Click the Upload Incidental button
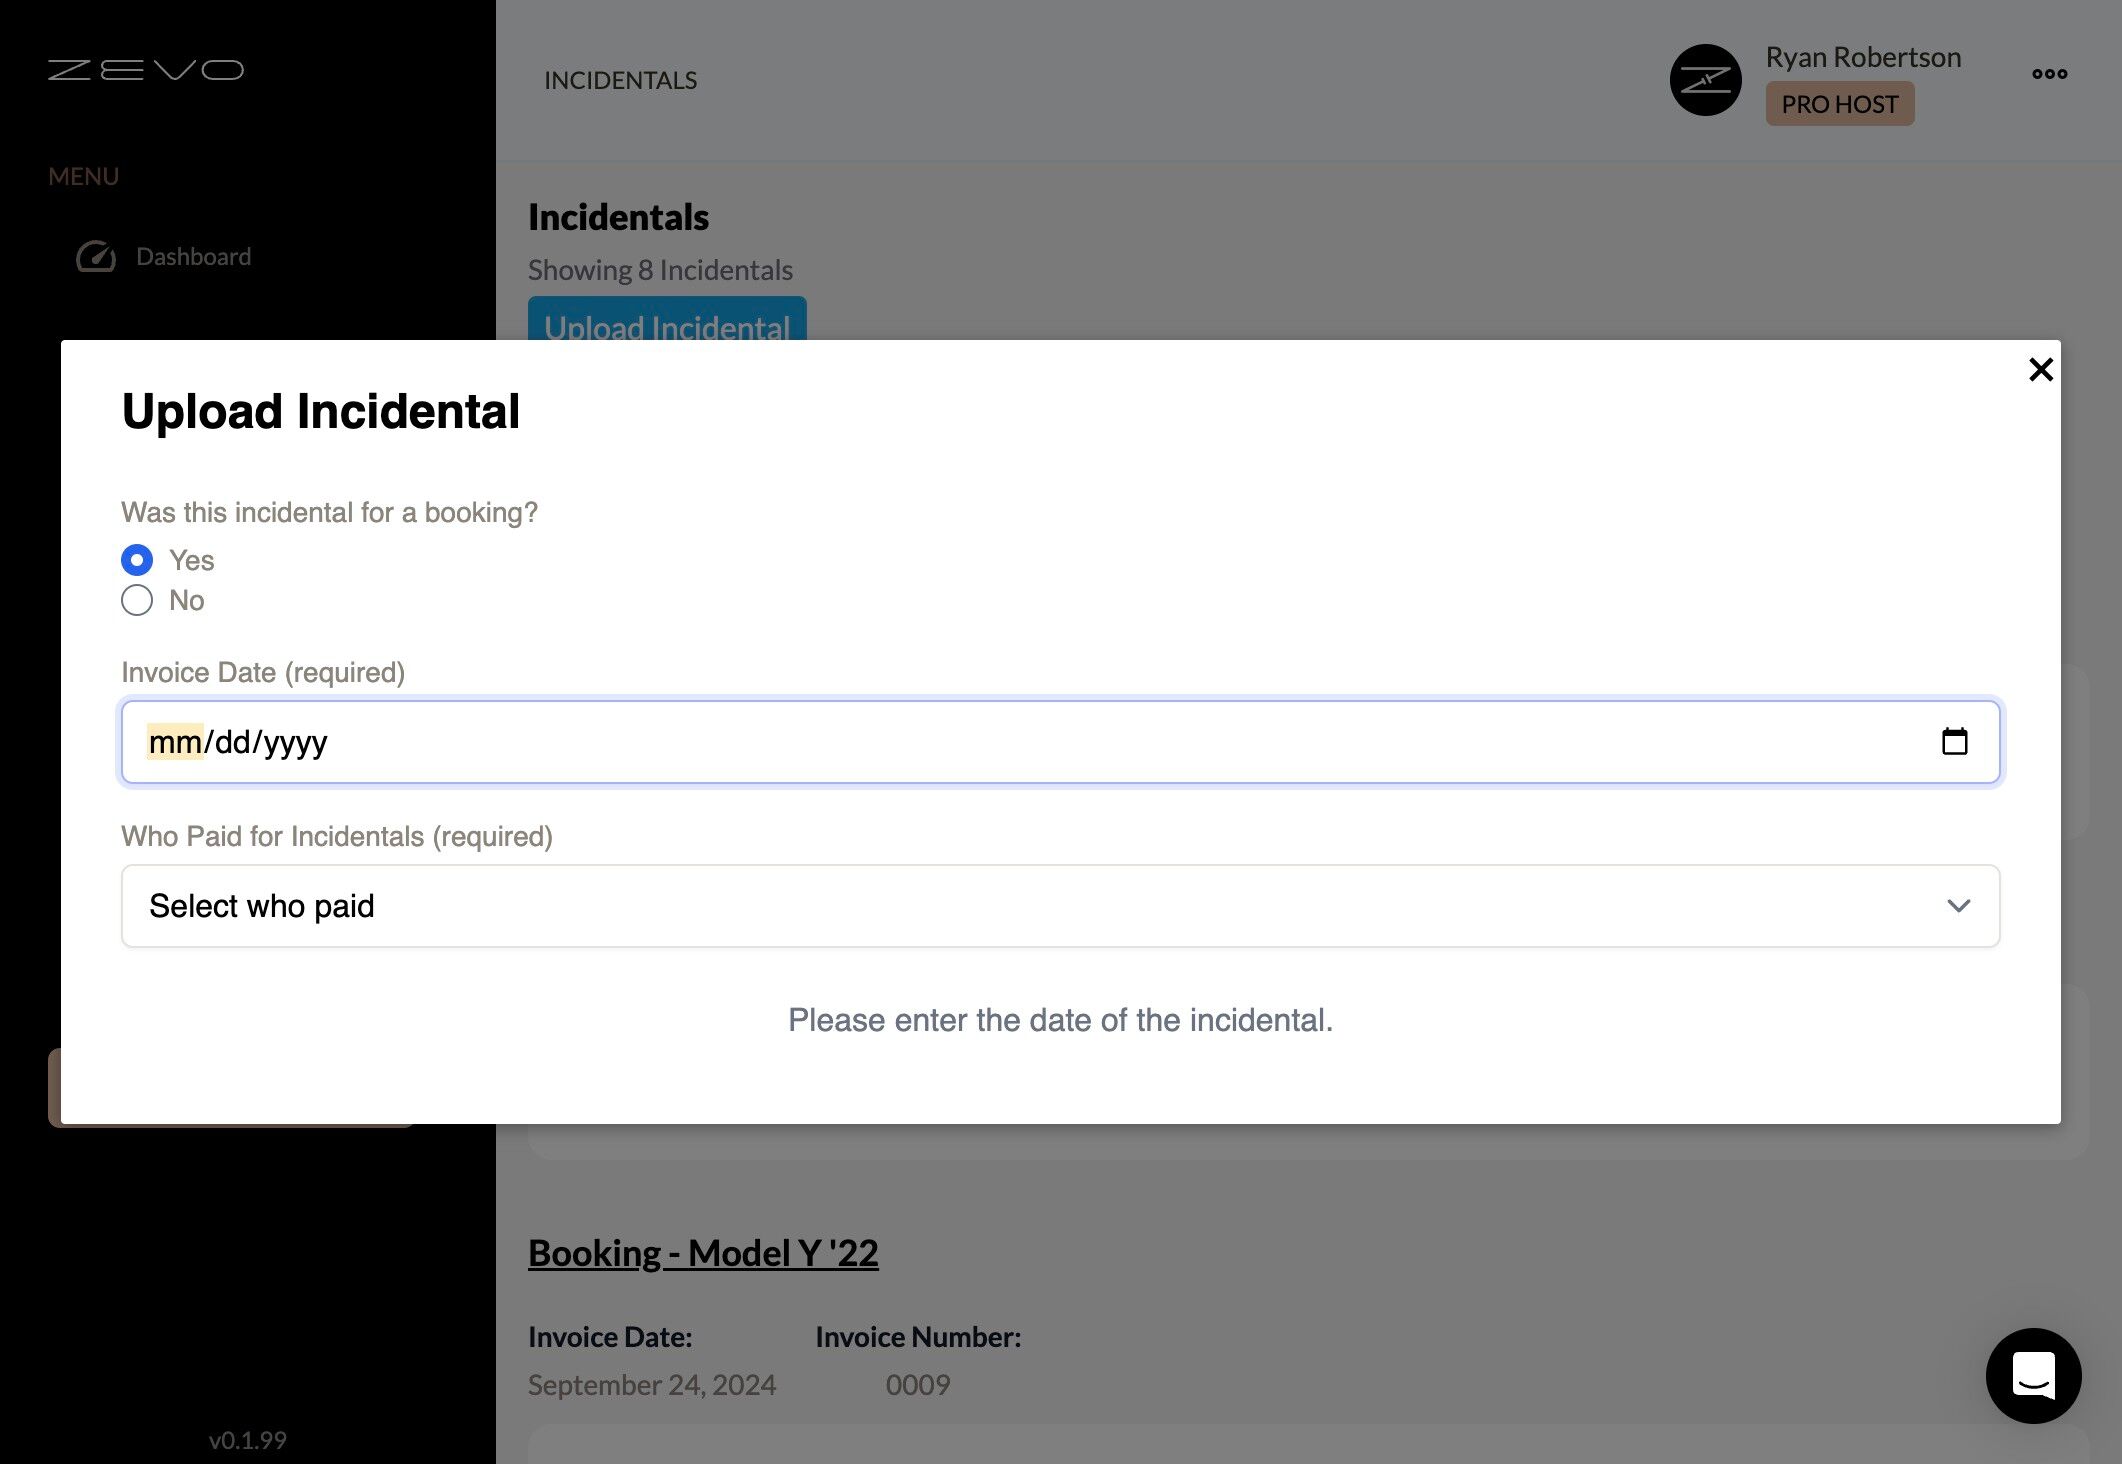Screen dimensions: 2122x1464 tap(667, 320)
